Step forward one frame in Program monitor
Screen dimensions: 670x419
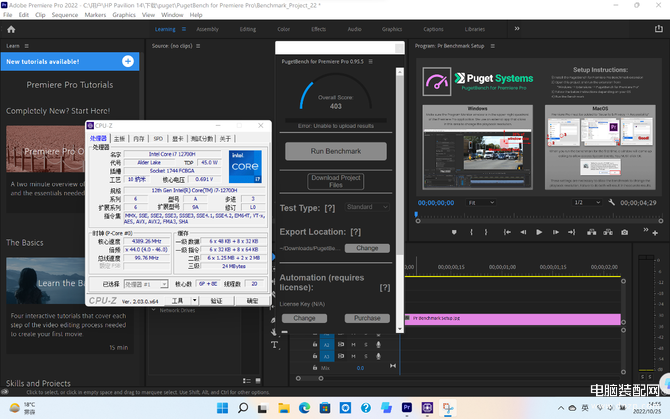pos(555,232)
